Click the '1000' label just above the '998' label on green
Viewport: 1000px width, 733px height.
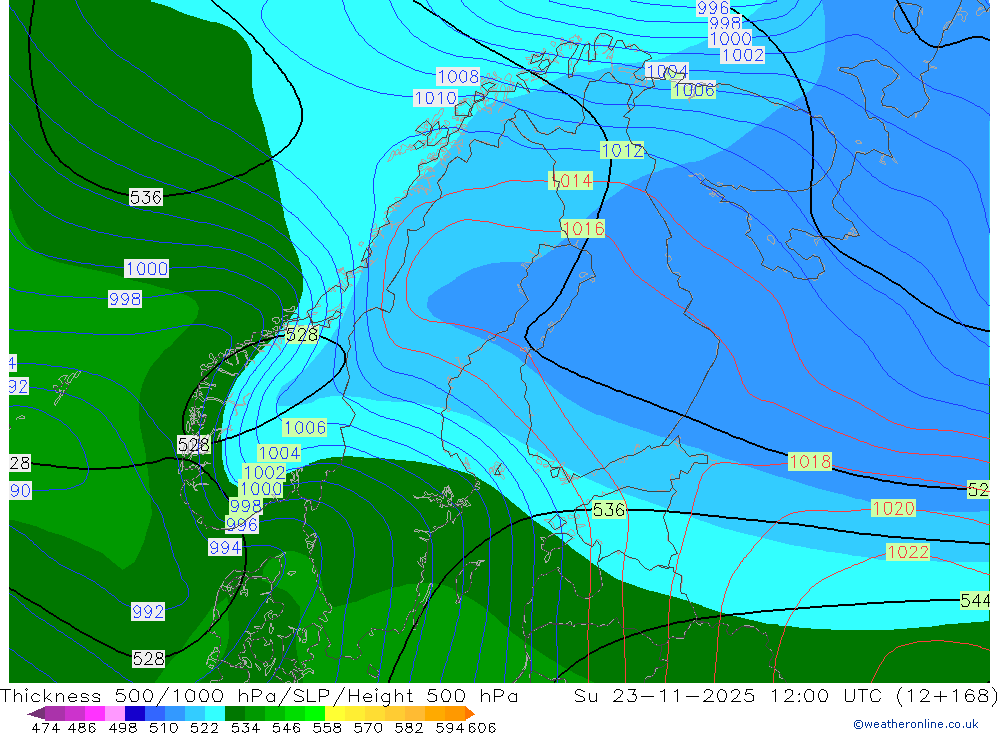pyautogui.click(x=147, y=269)
